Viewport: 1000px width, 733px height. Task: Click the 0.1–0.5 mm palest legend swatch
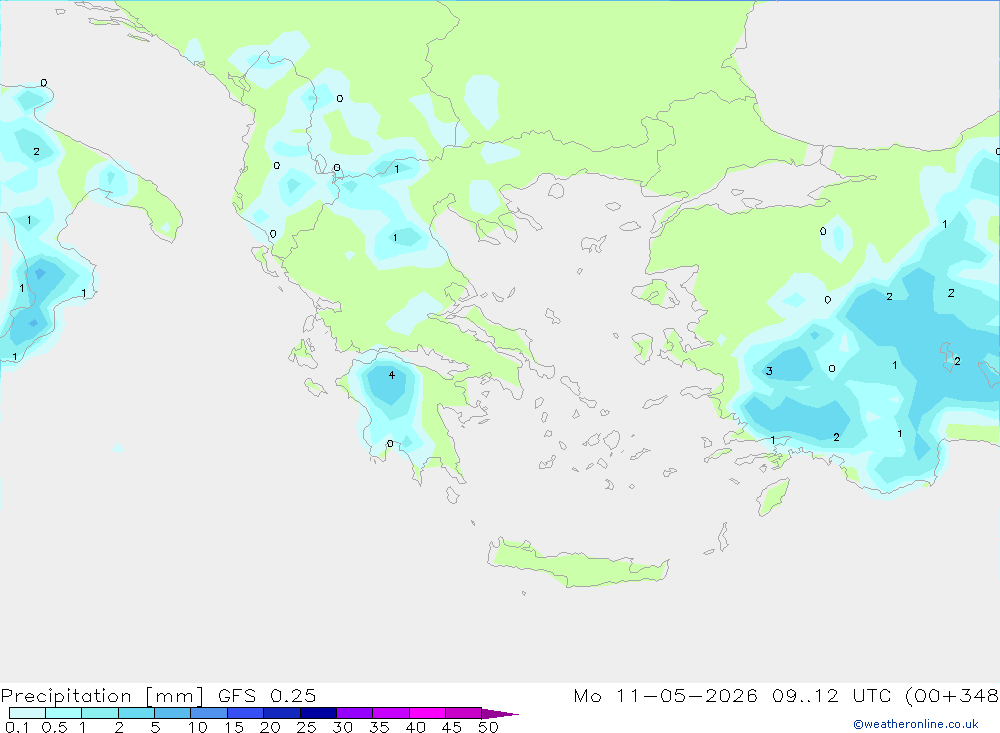click(x=27, y=713)
